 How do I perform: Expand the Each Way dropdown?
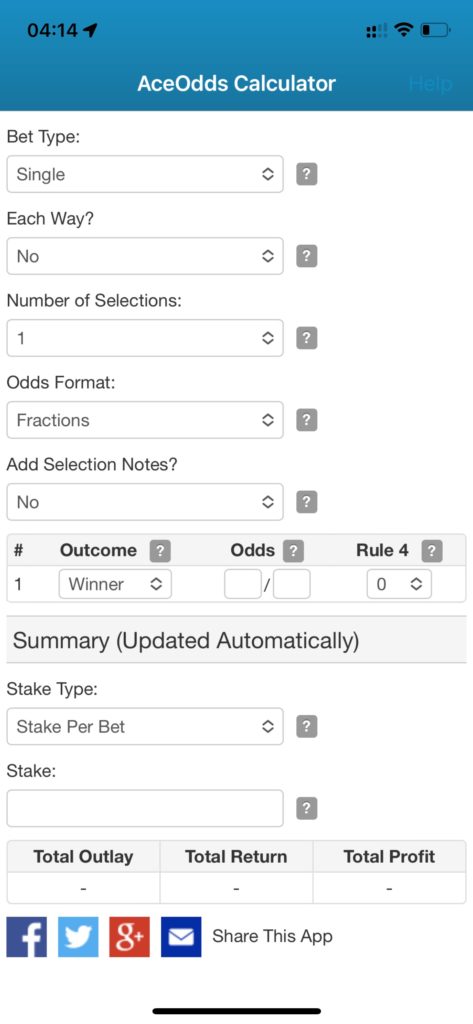pyautogui.click(x=145, y=257)
